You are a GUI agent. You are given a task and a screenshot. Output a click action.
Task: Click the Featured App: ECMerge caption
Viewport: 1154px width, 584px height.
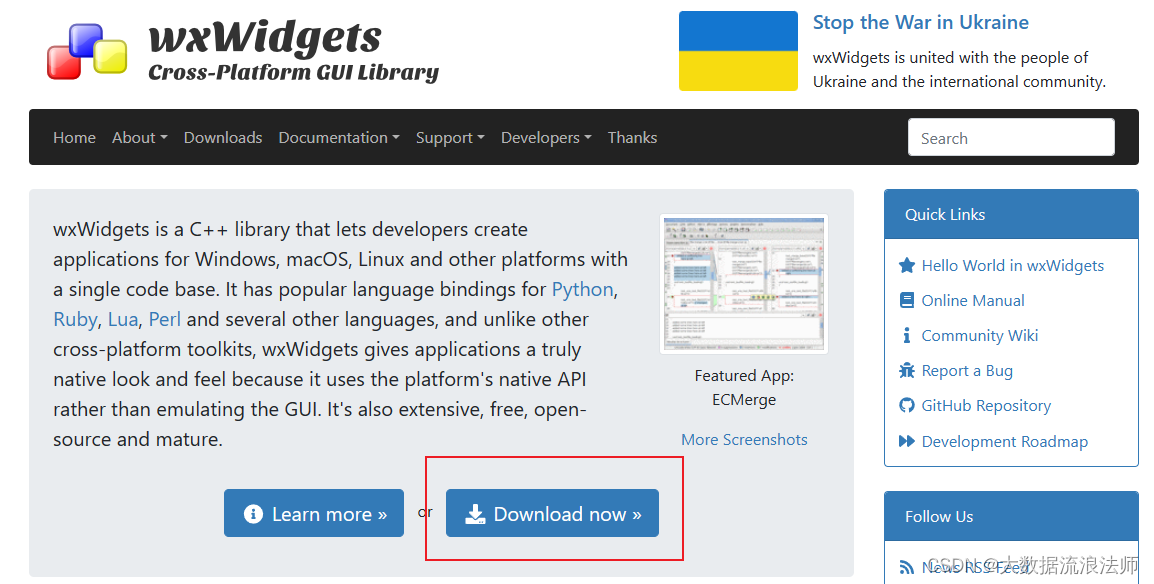pyautogui.click(x=744, y=388)
